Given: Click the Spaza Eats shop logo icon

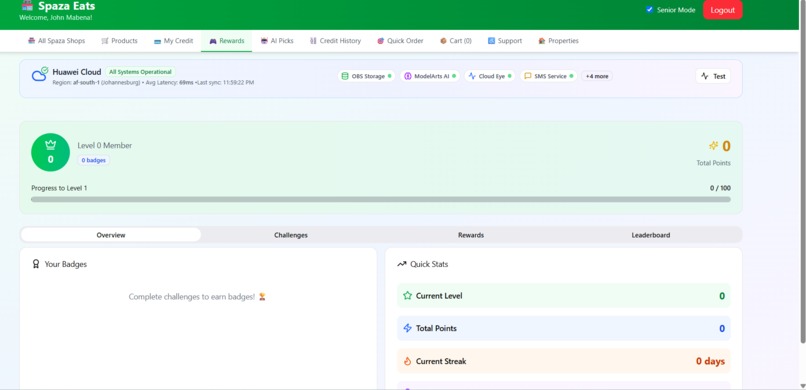Looking at the screenshot, I should tap(28, 6).
